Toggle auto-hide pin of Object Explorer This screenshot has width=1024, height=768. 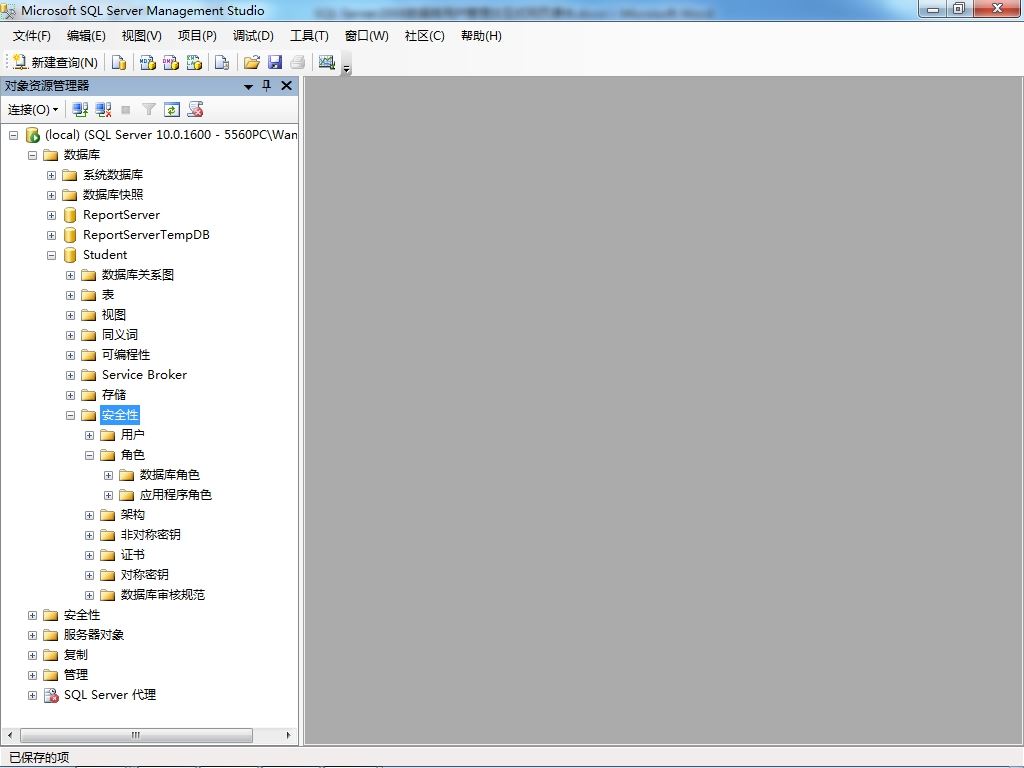[x=266, y=86]
